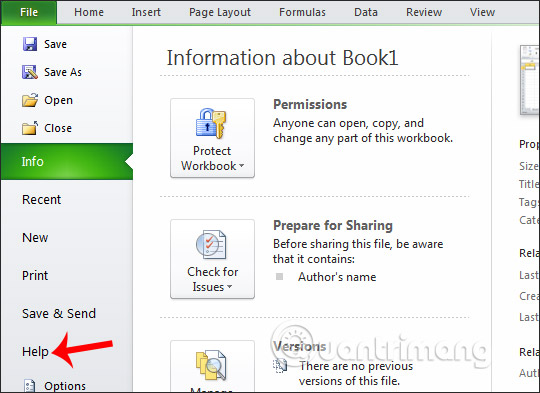This screenshot has width=540, height=393.
Task: Click the 'Information about Book1' title
Action: (282, 58)
